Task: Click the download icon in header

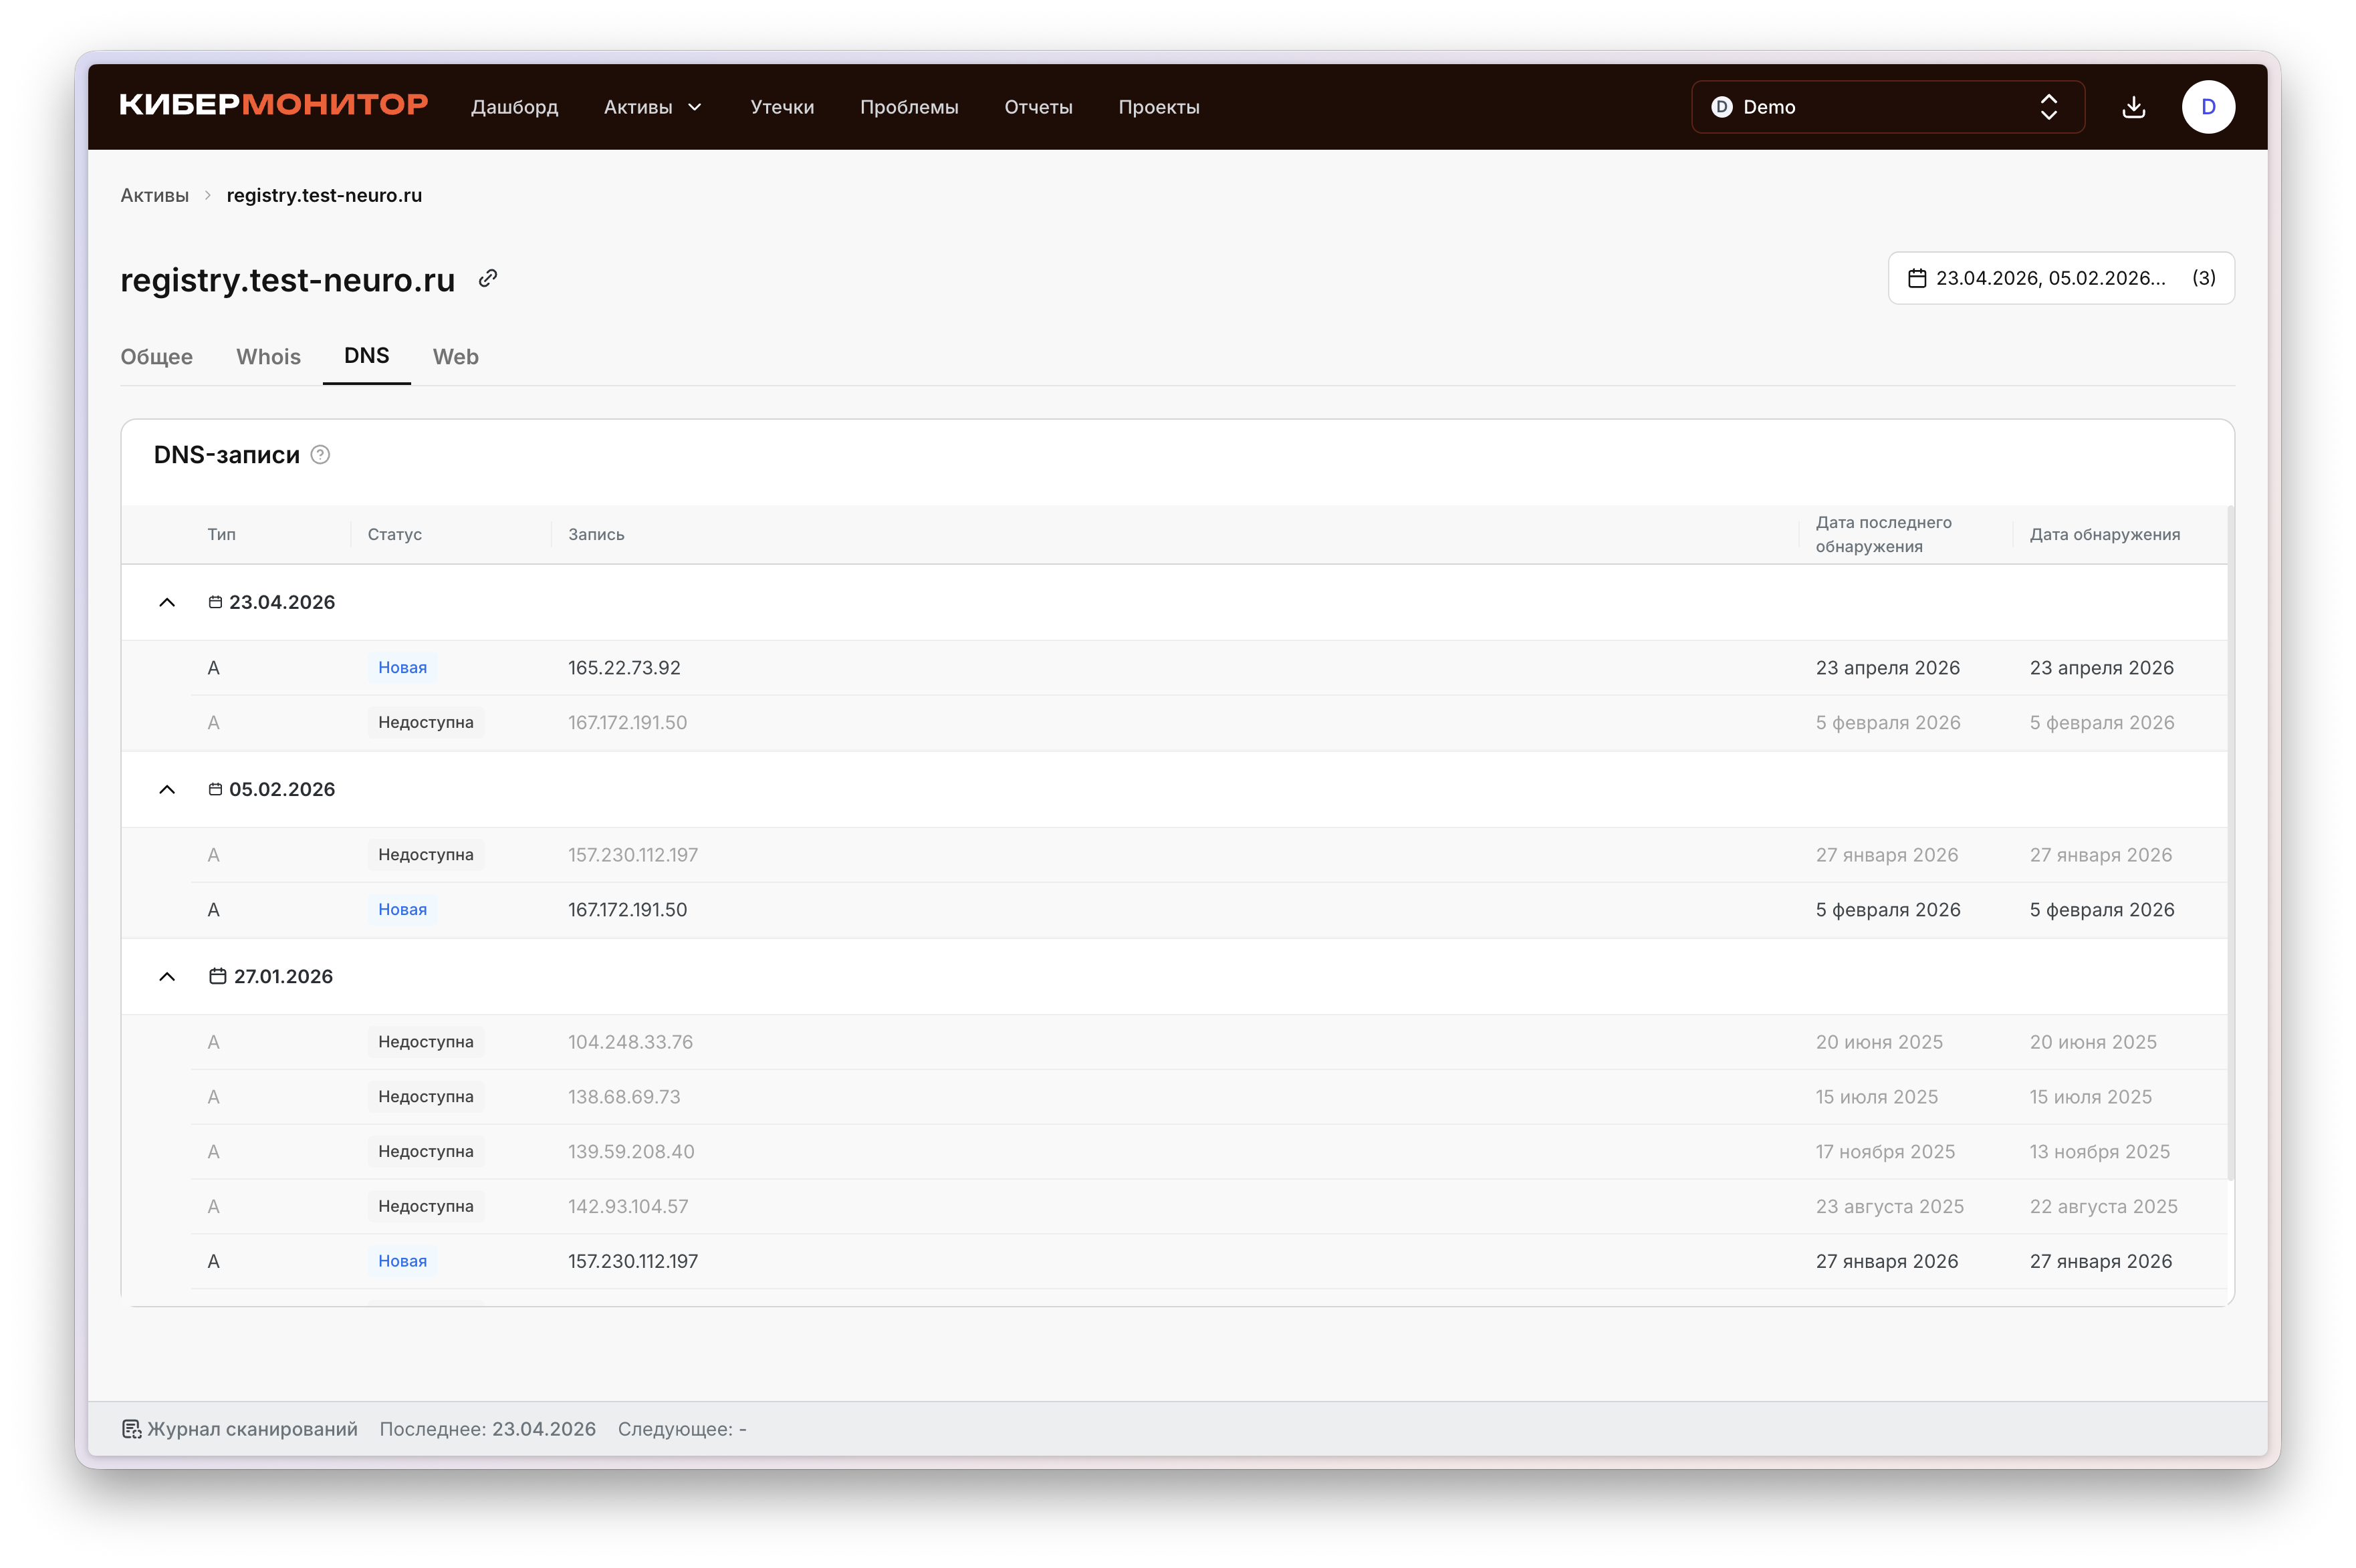Action: click(x=2133, y=107)
